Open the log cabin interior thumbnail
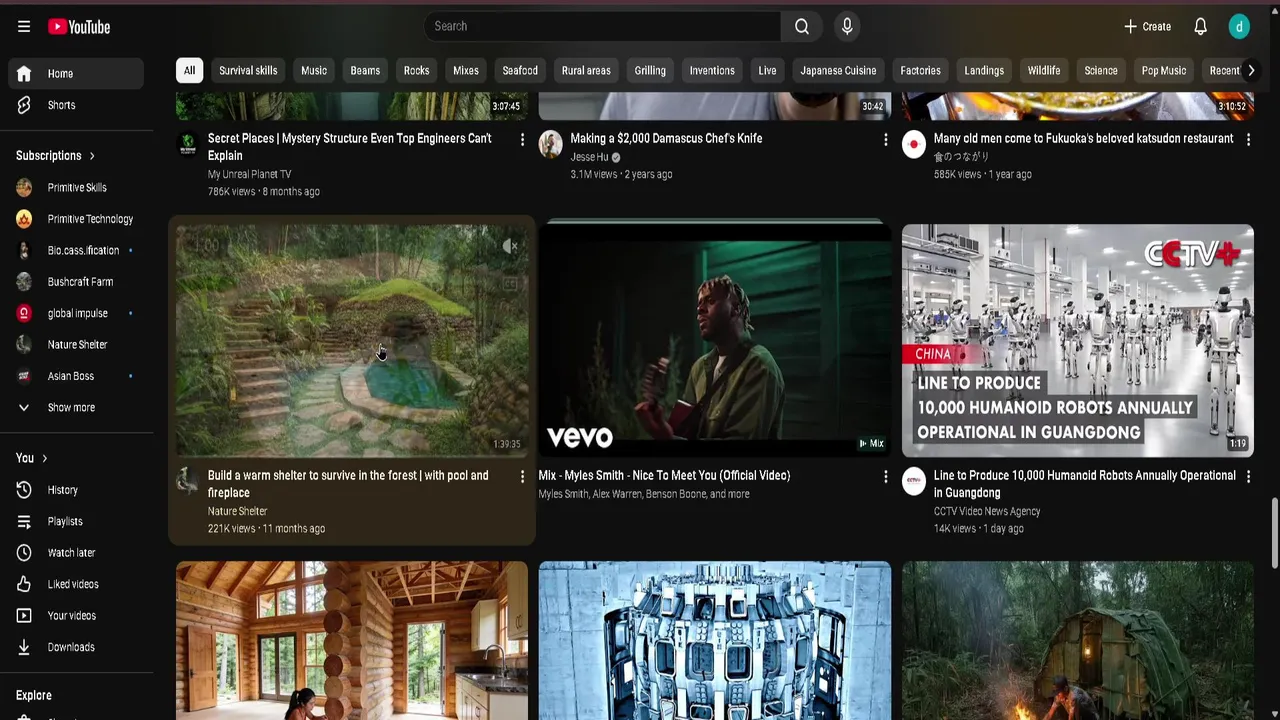This screenshot has height=720, width=1280. click(352, 640)
